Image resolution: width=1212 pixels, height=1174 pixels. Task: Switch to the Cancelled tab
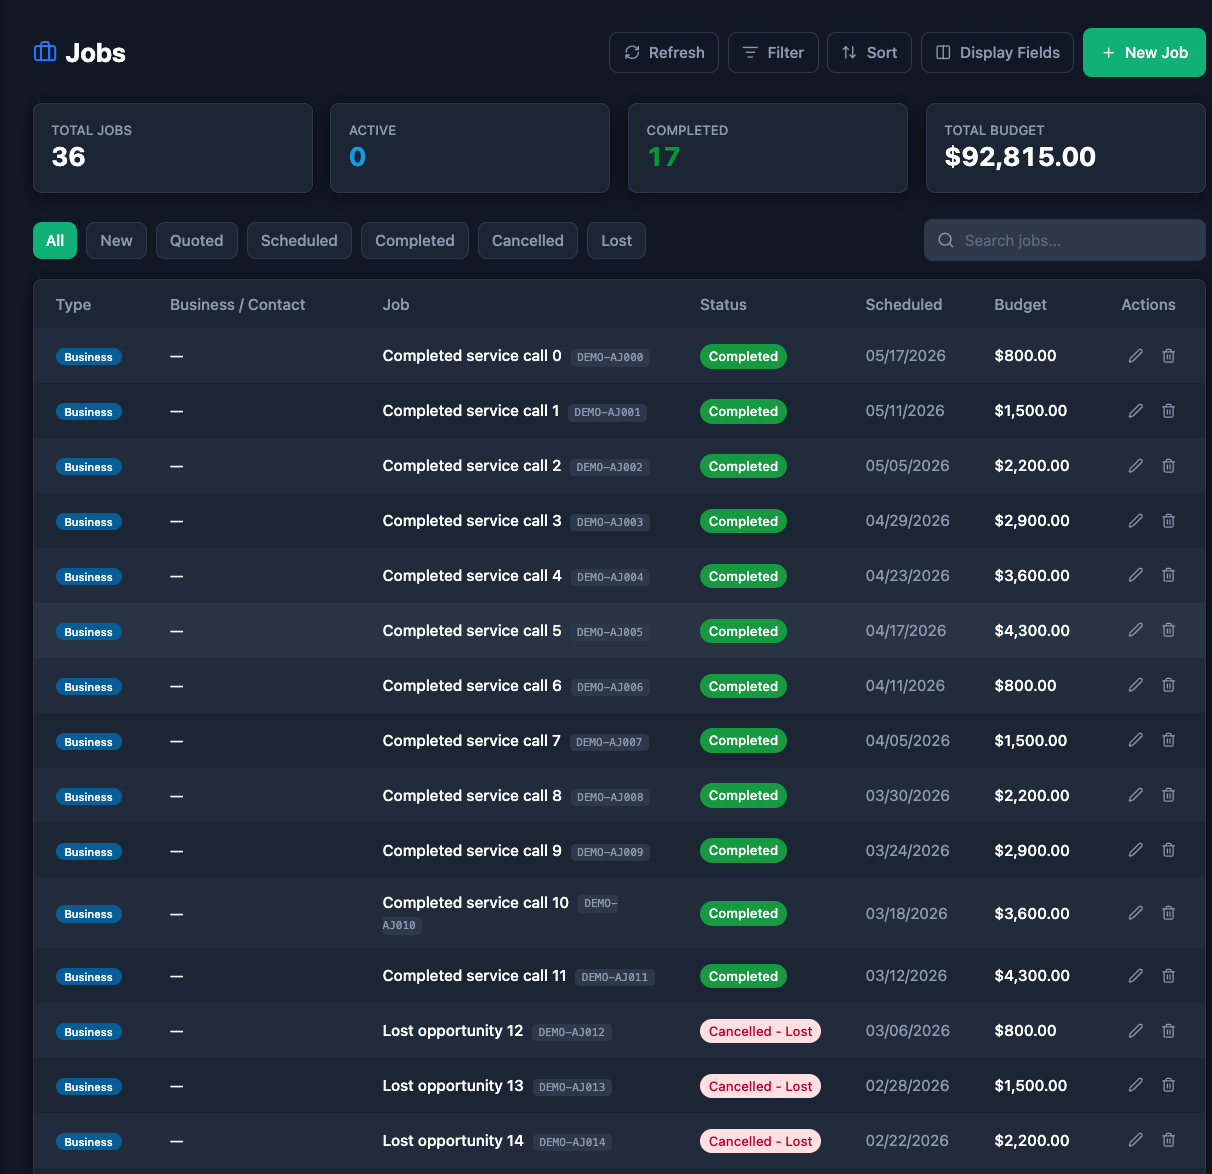(x=528, y=240)
